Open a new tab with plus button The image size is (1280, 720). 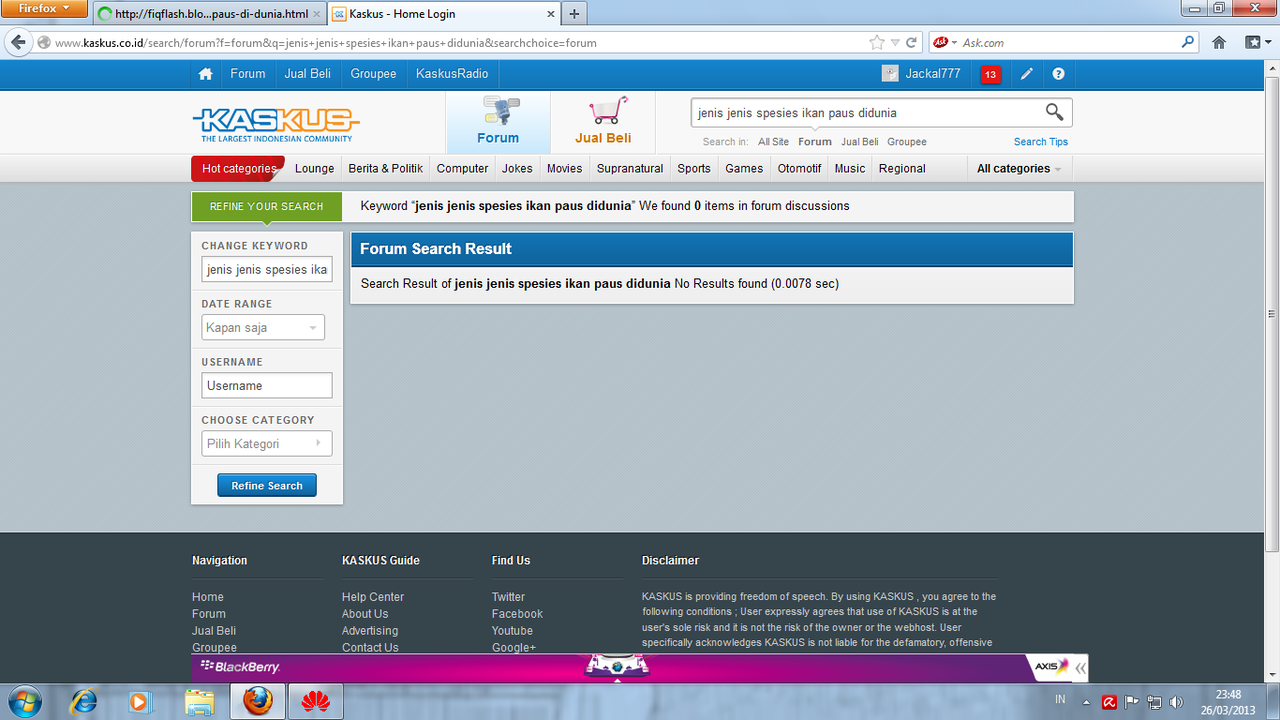pyautogui.click(x=574, y=14)
